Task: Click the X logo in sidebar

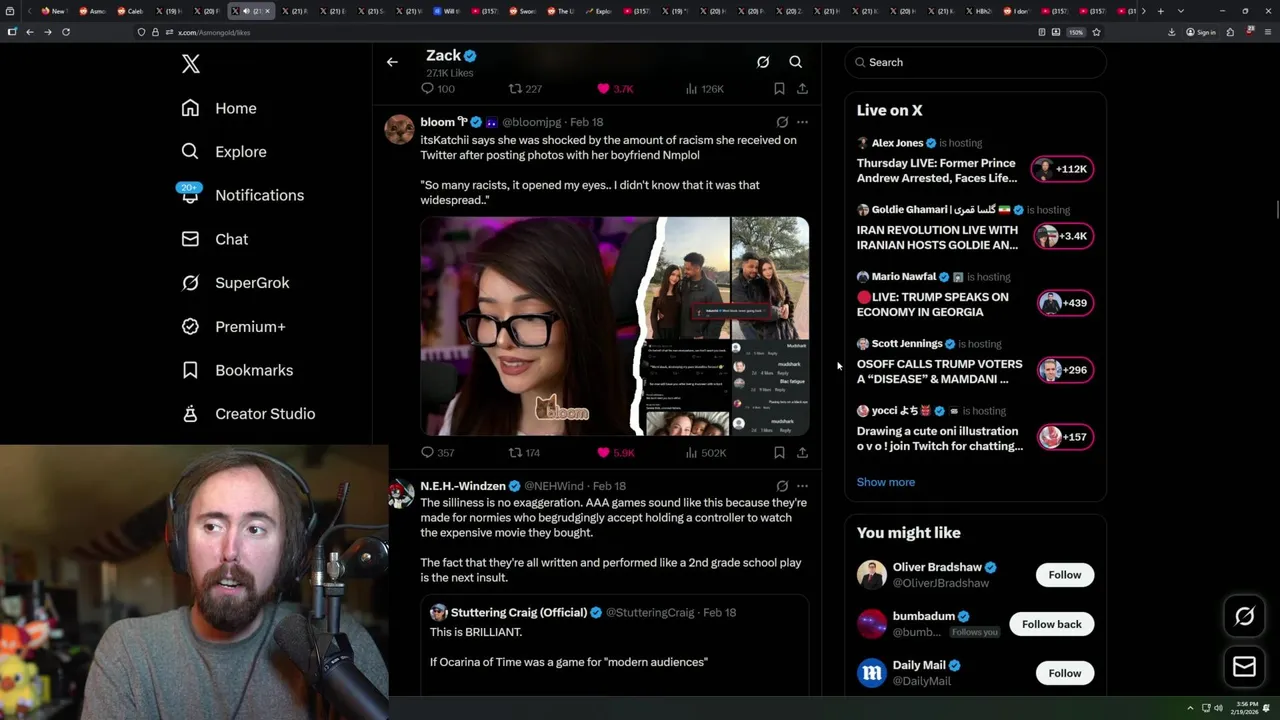Action: tap(191, 64)
